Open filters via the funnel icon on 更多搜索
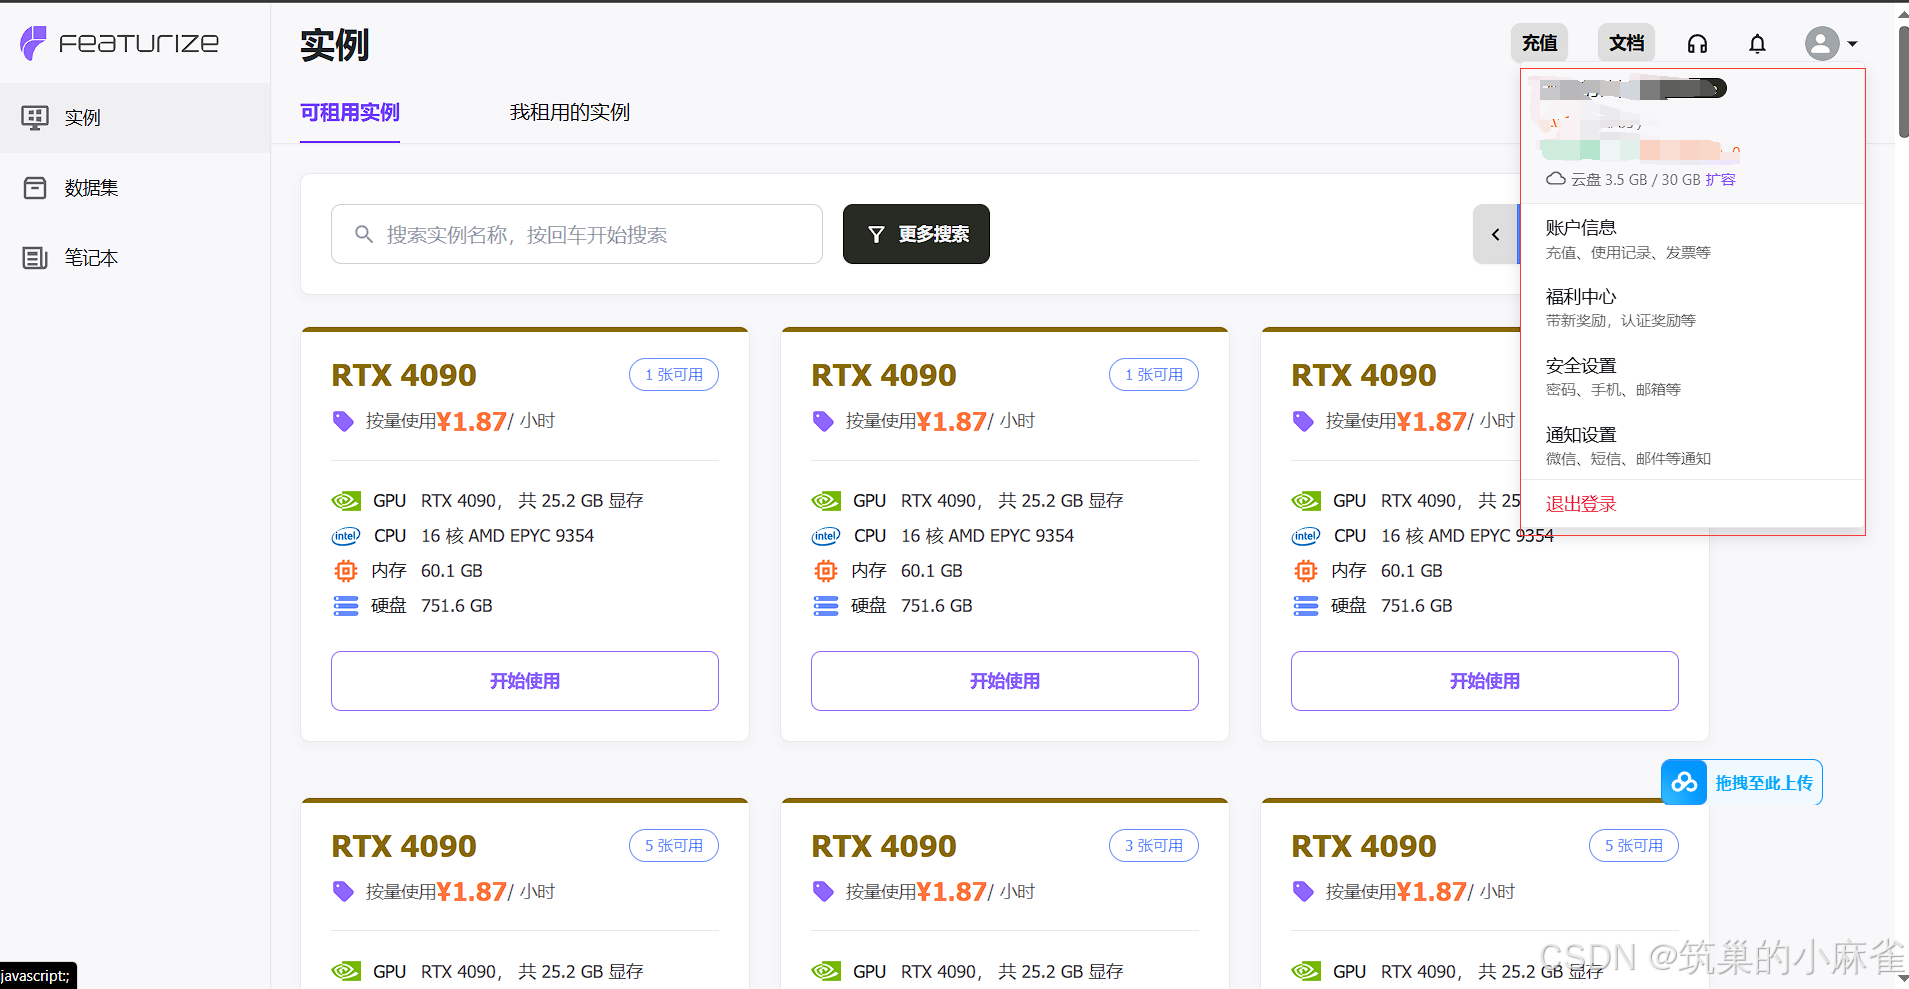This screenshot has height=989, width=1909. pyautogui.click(x=877, y=234)
